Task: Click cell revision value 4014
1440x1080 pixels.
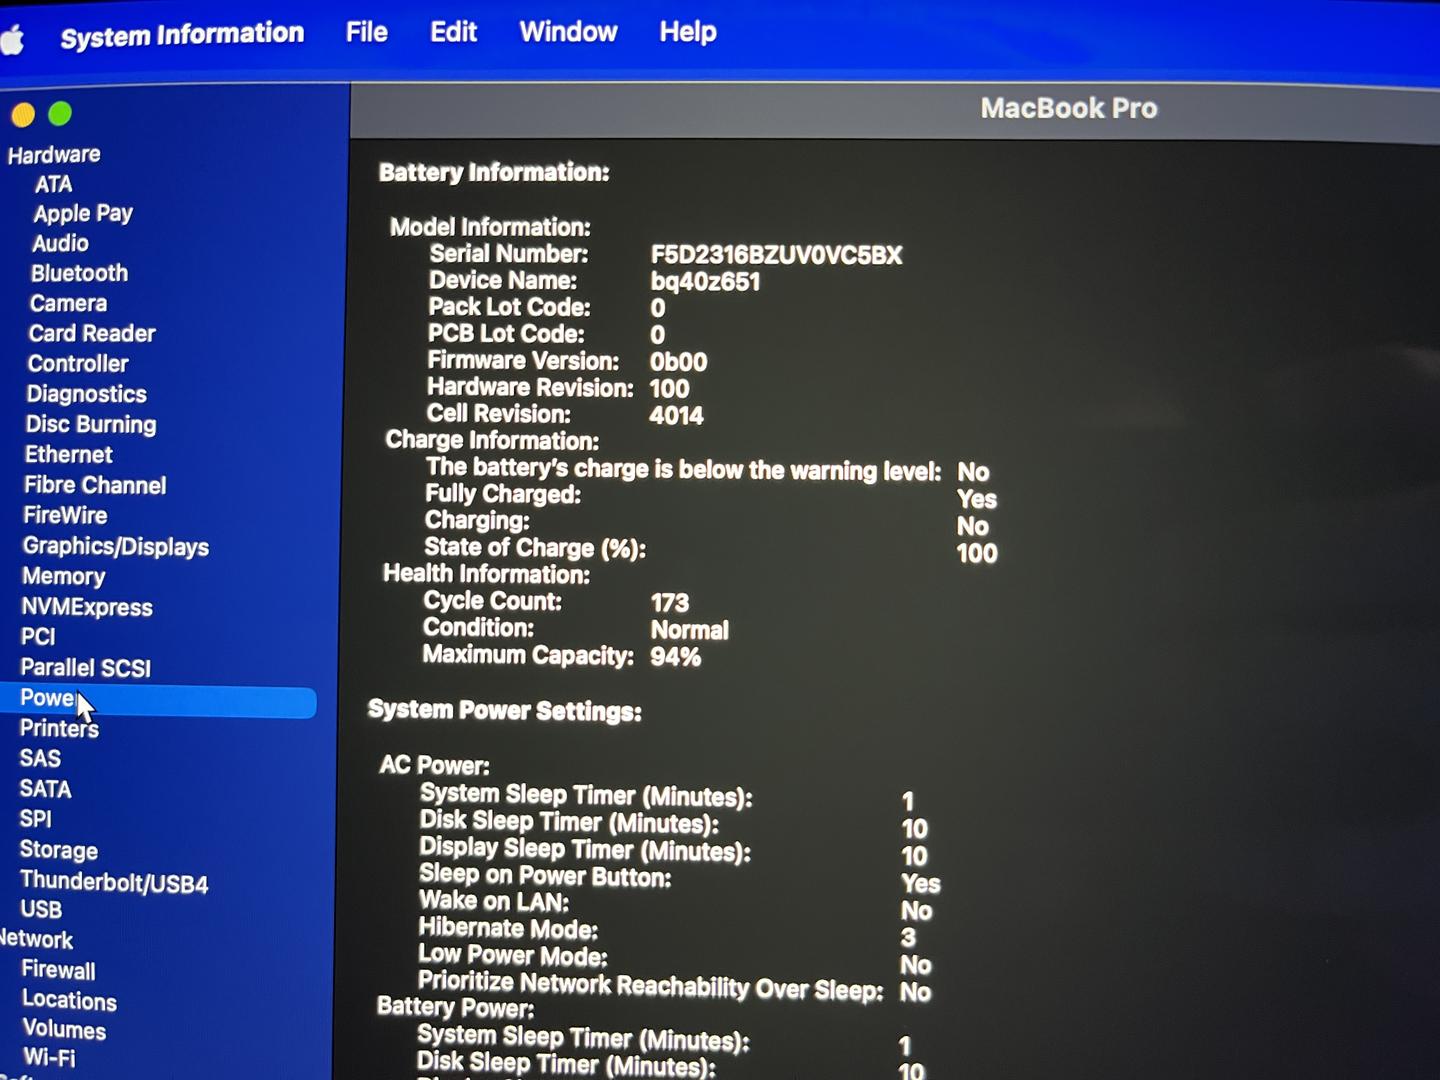Action: coord(676,416)
